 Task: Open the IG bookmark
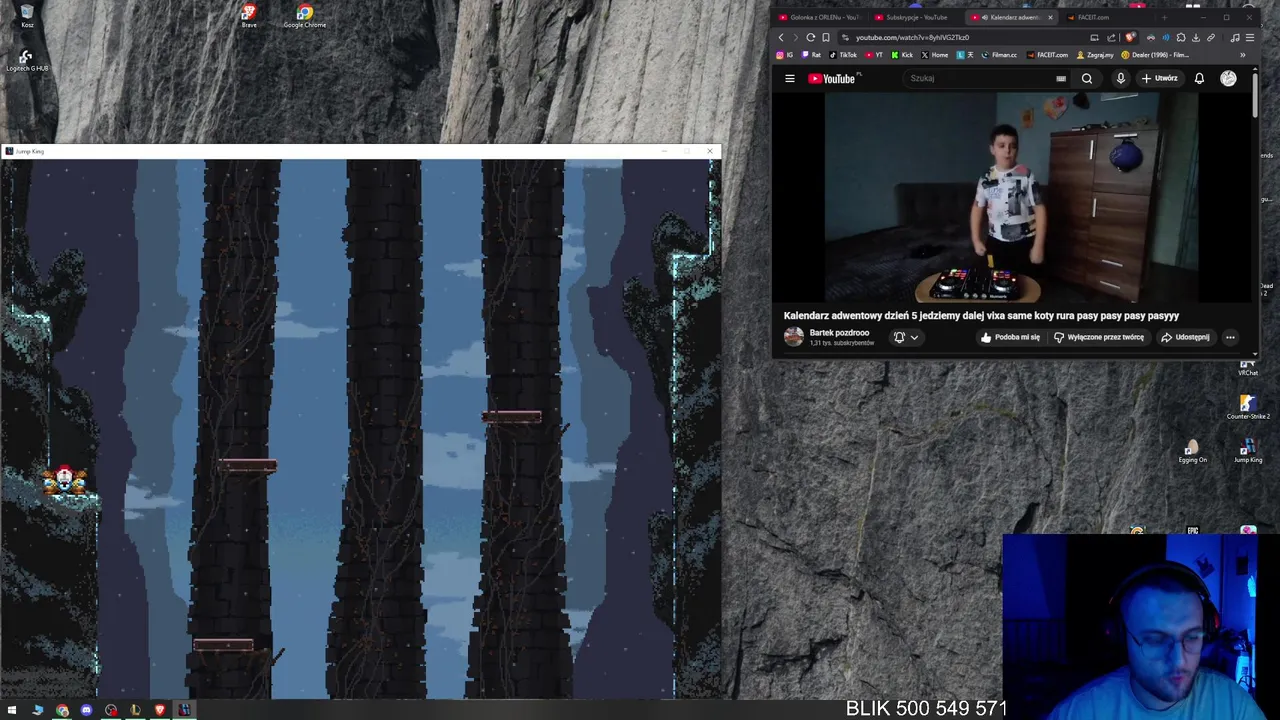(785, 55)
